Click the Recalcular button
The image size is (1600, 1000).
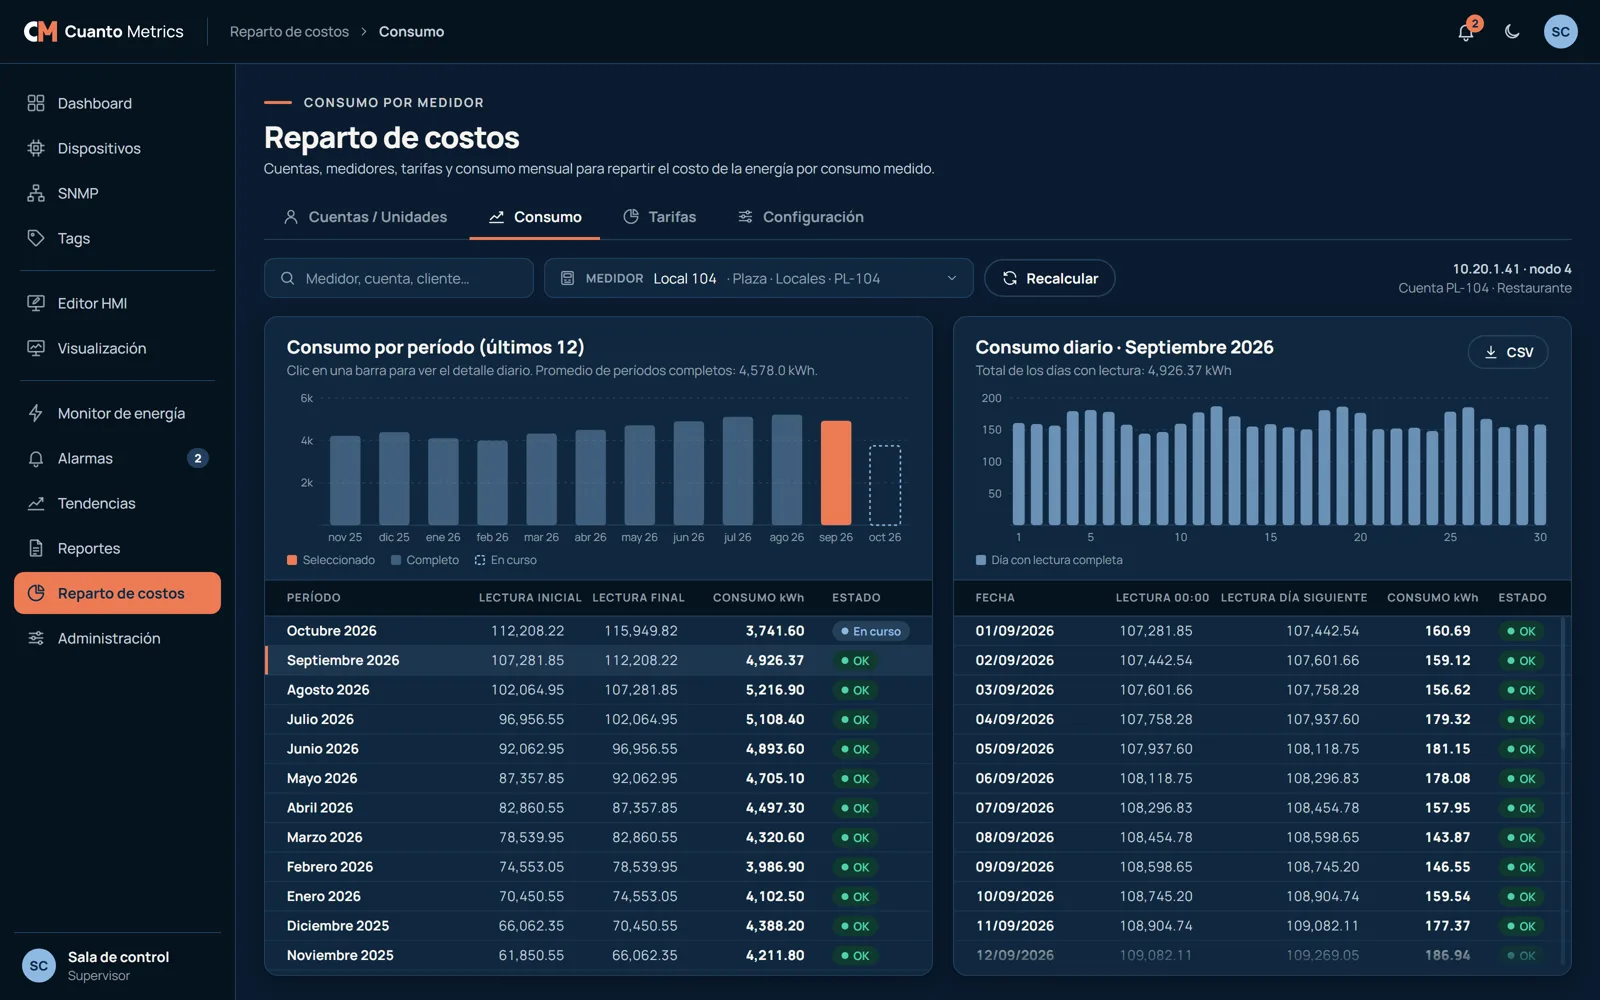(x=1050, y=278)
